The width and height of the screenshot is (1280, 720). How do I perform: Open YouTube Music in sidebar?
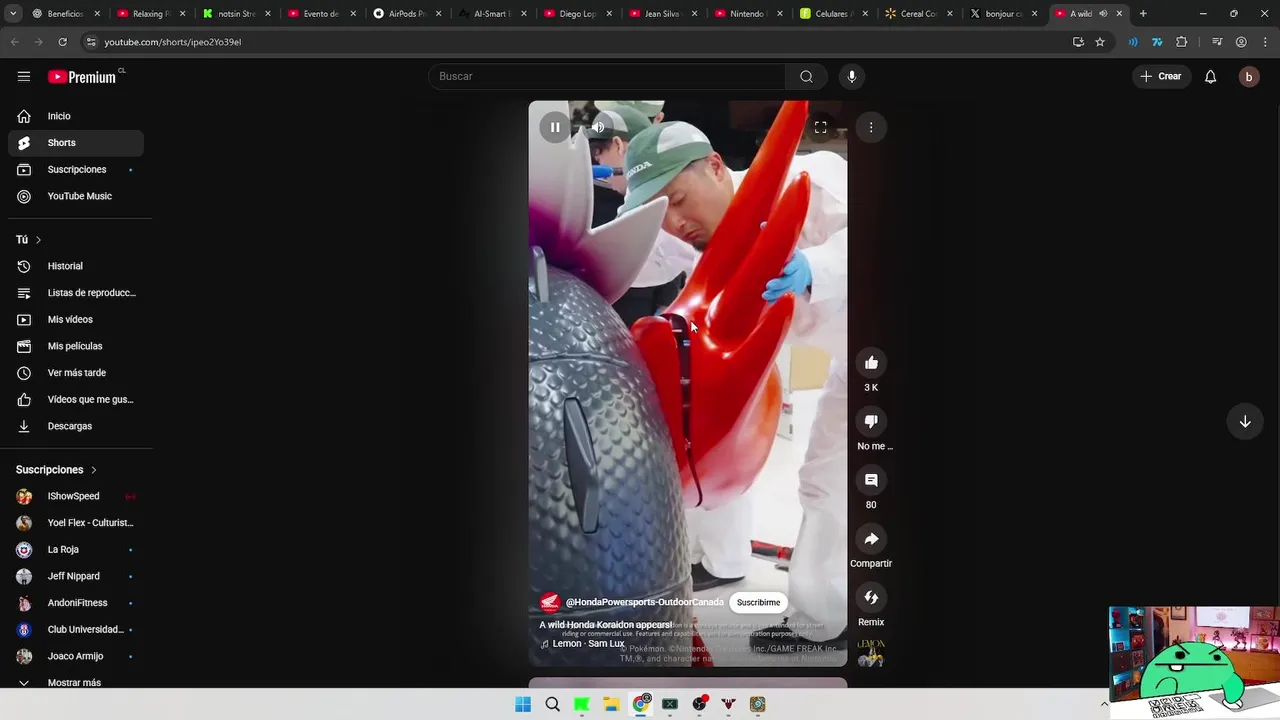76,196
